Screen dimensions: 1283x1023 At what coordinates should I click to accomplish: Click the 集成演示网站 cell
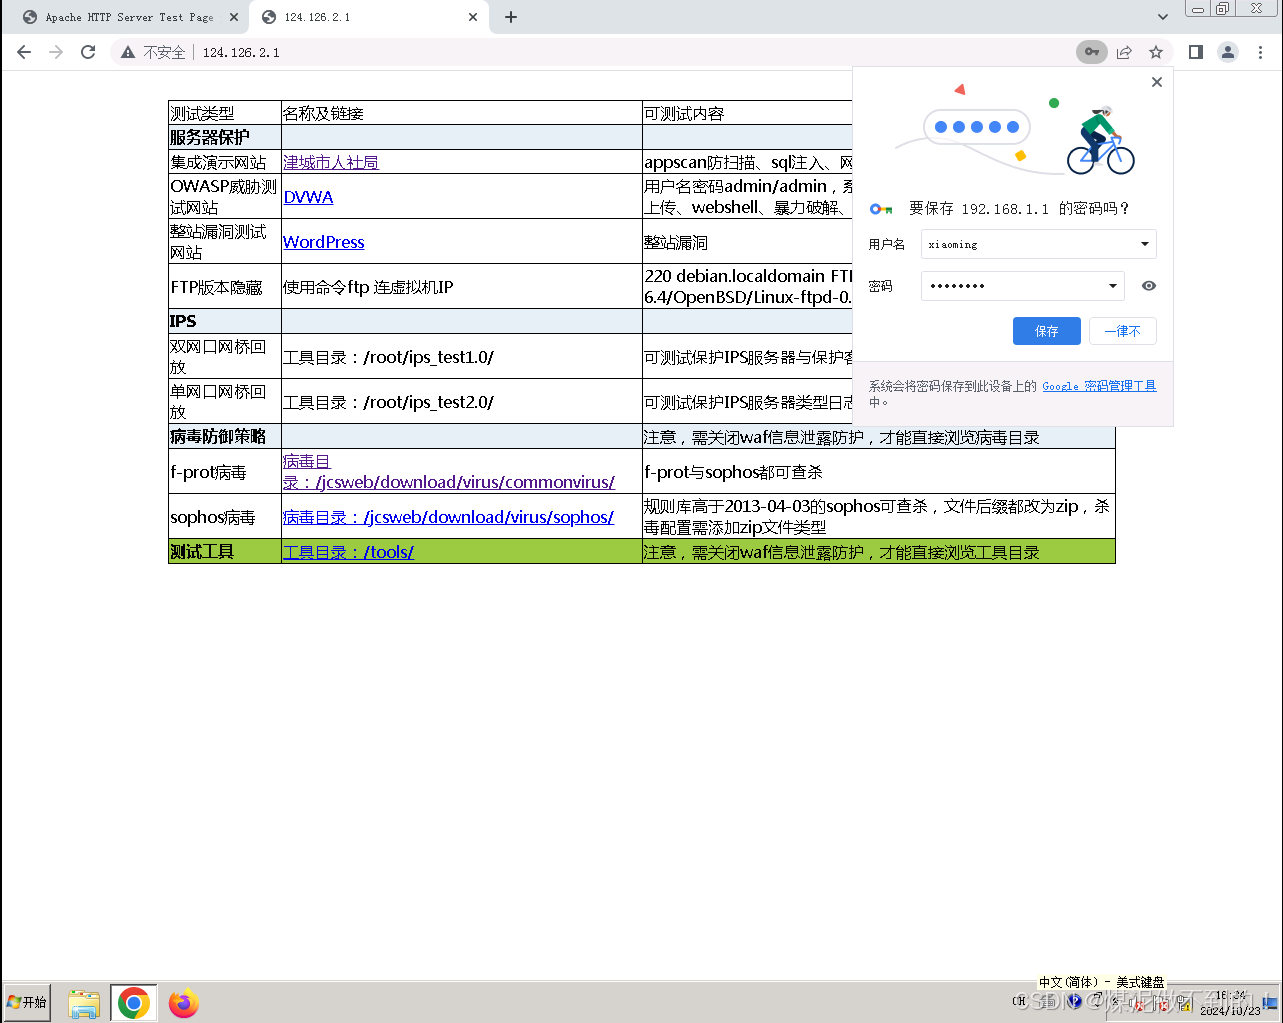[225, 162]
